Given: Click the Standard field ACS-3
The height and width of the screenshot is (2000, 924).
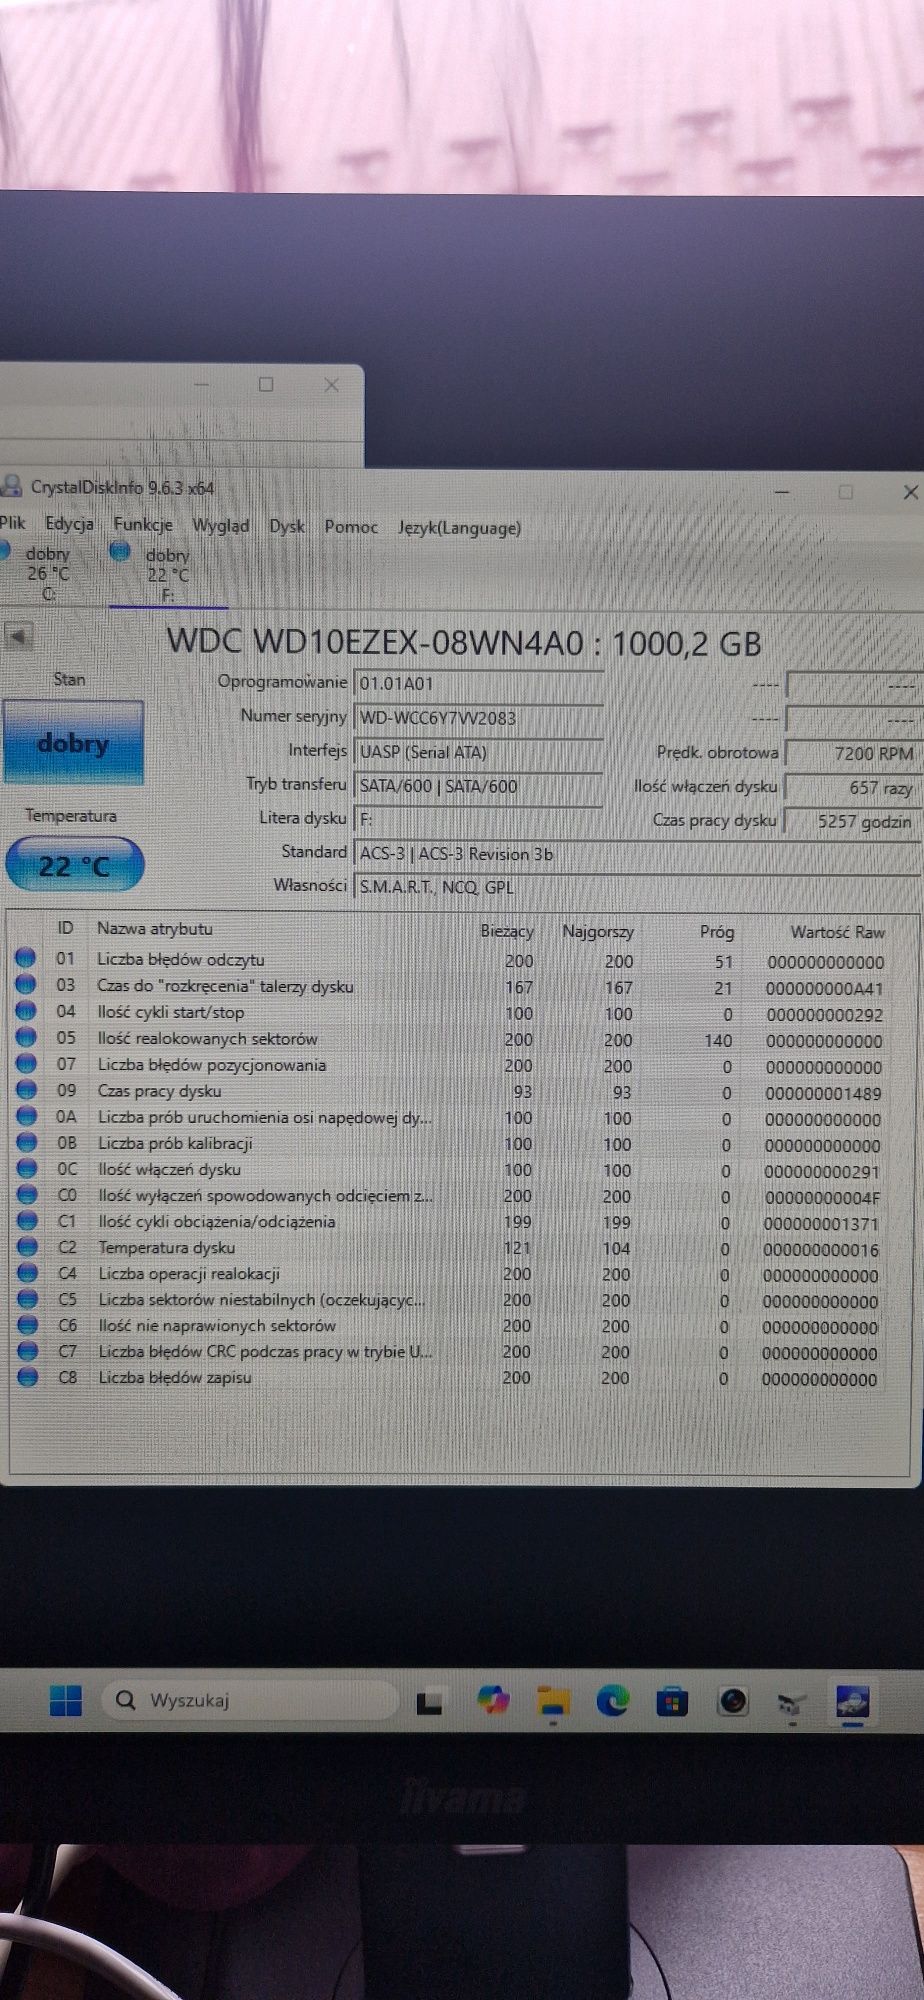Looking at the screenshot, I should [636, 854].
